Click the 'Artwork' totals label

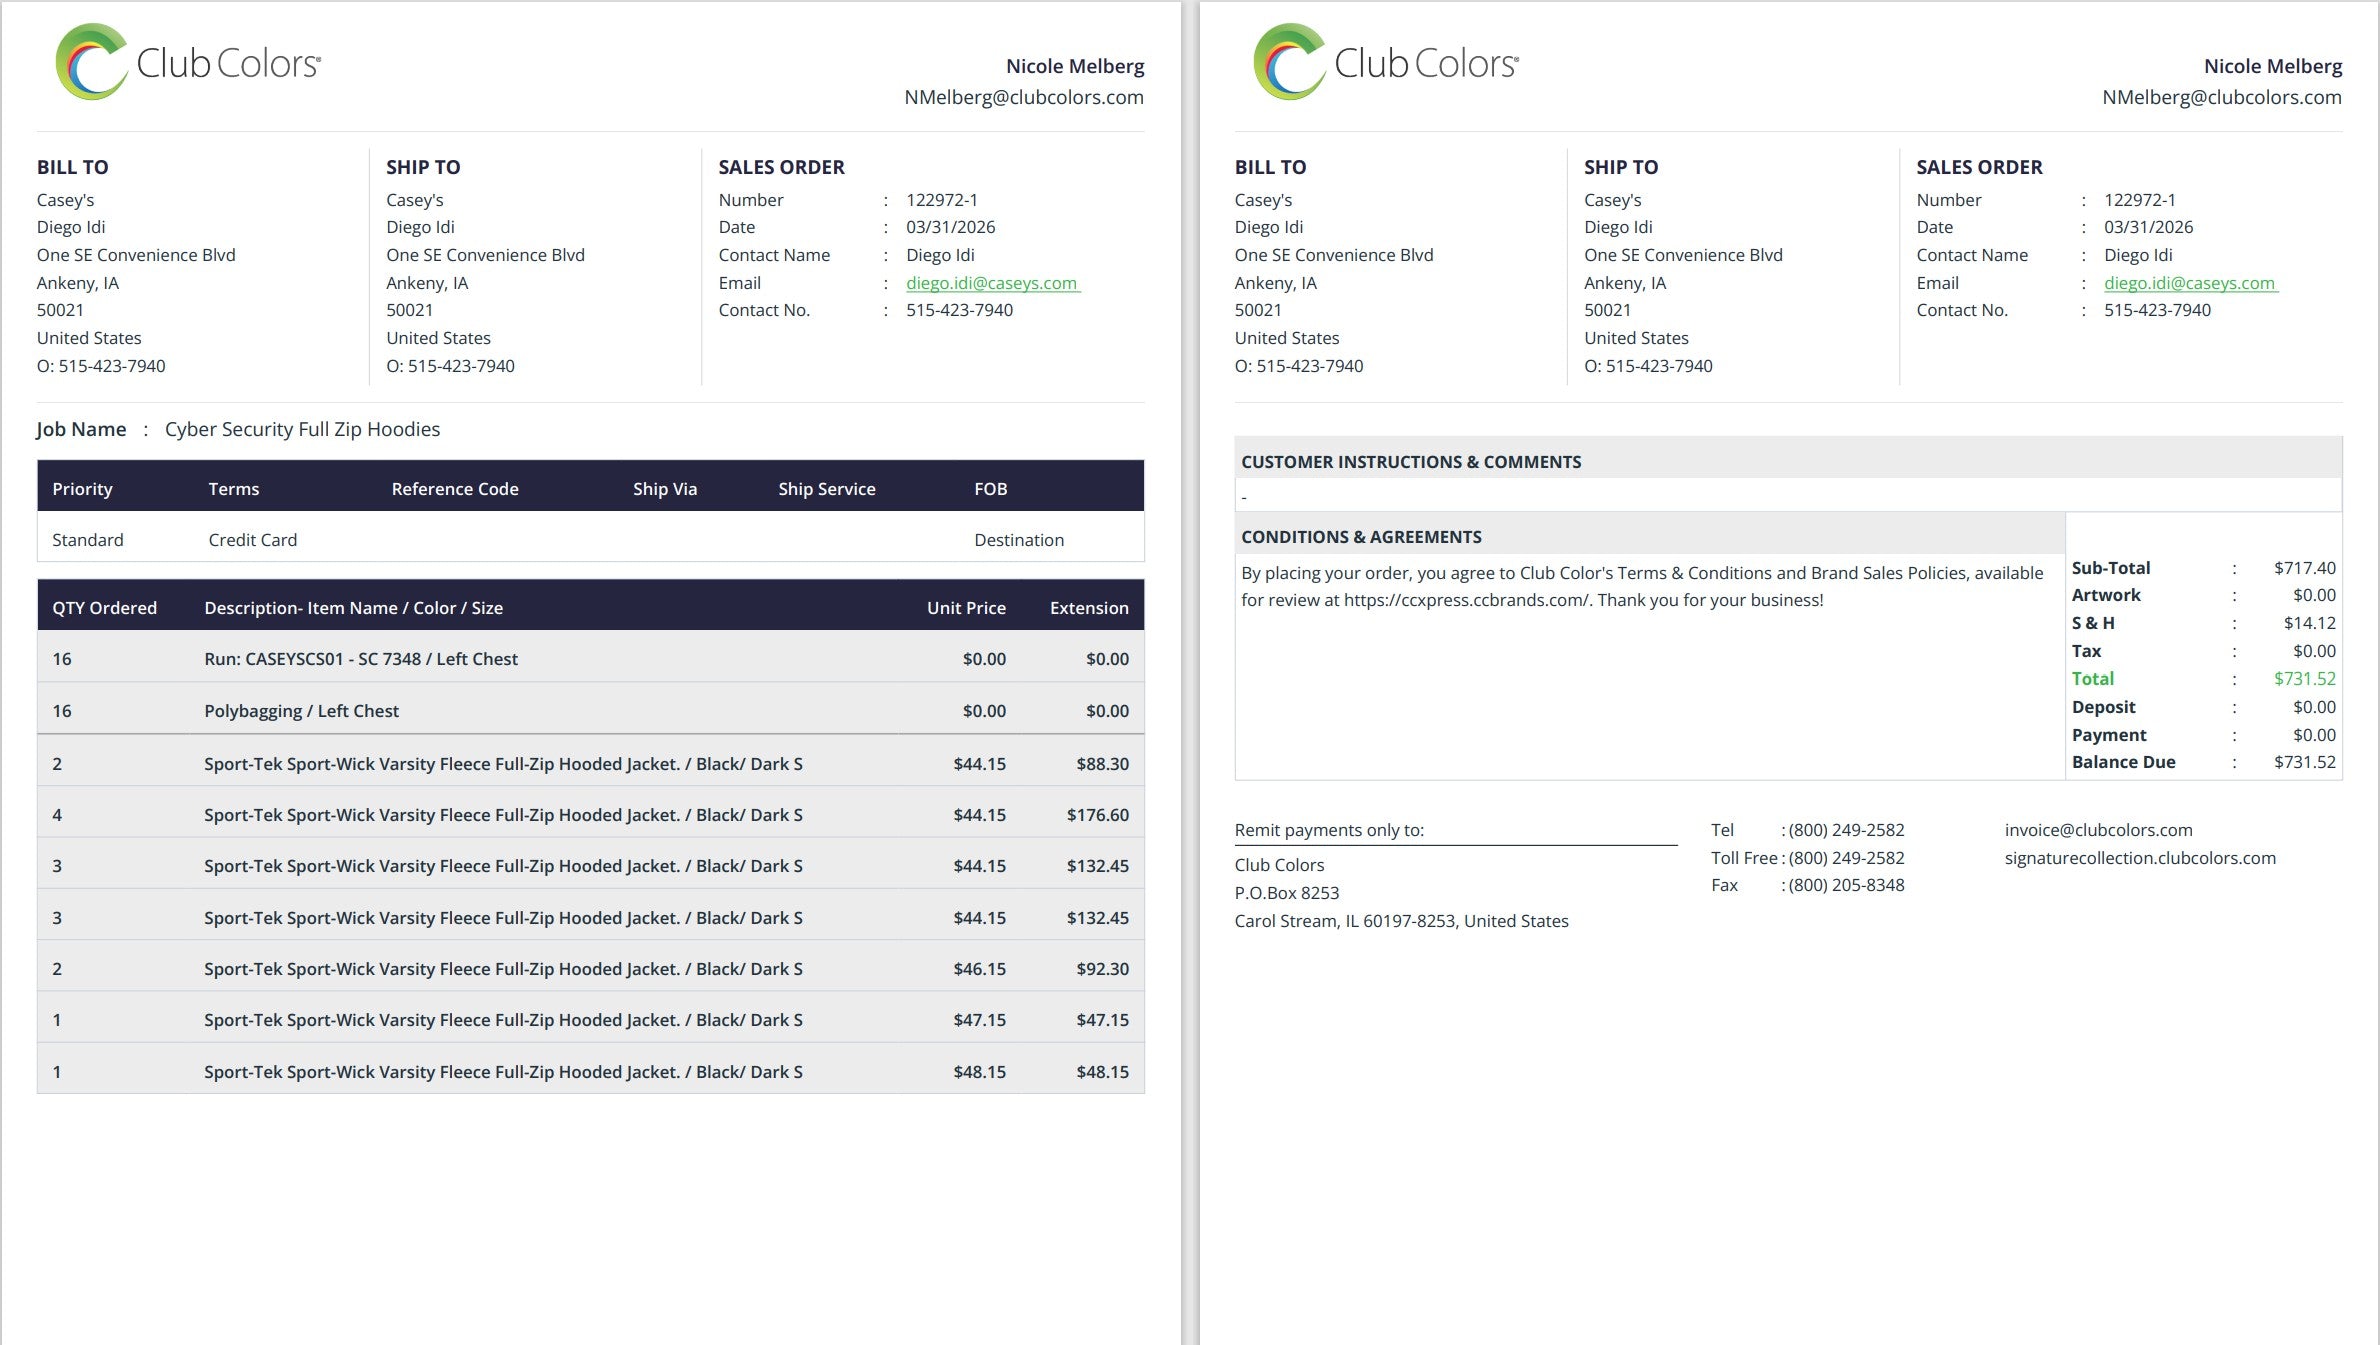[x=2106, y=595]
